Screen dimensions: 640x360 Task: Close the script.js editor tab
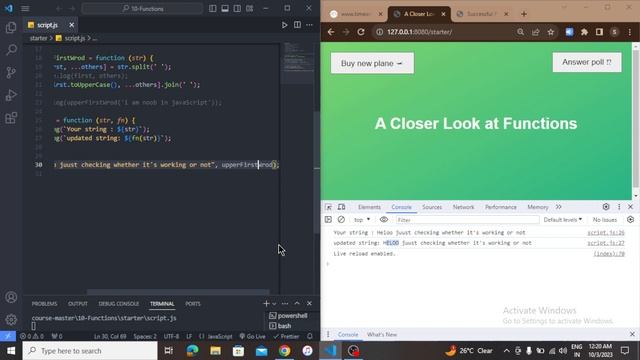[71, 25]
